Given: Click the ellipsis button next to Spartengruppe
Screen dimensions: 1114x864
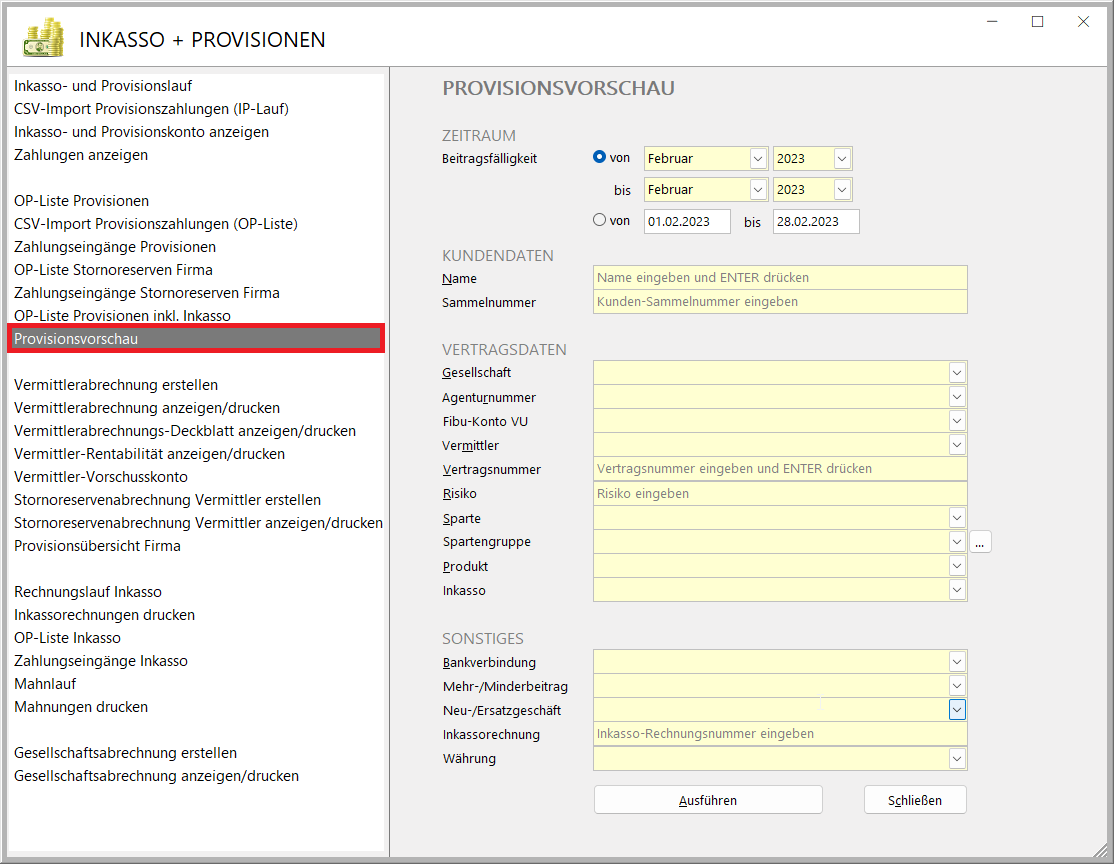Looking at the screenshot, I should pos(980,542).
